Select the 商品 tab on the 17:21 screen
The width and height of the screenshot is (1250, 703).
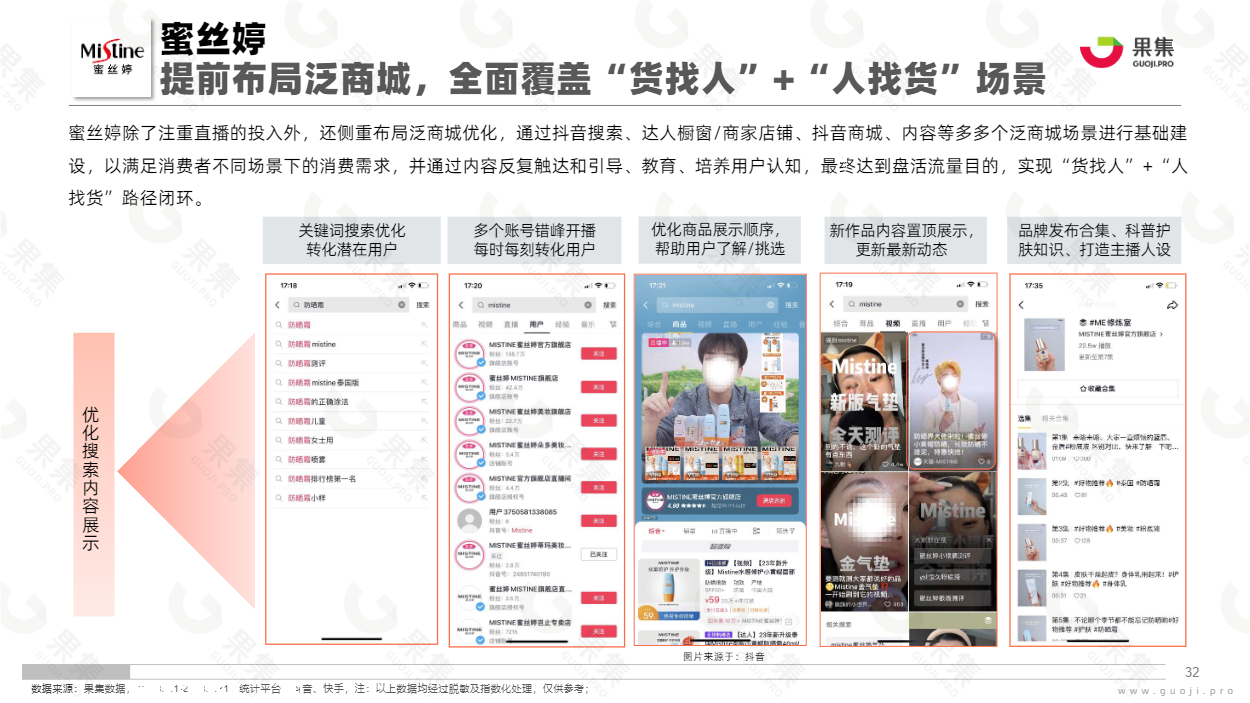(680, 325)
